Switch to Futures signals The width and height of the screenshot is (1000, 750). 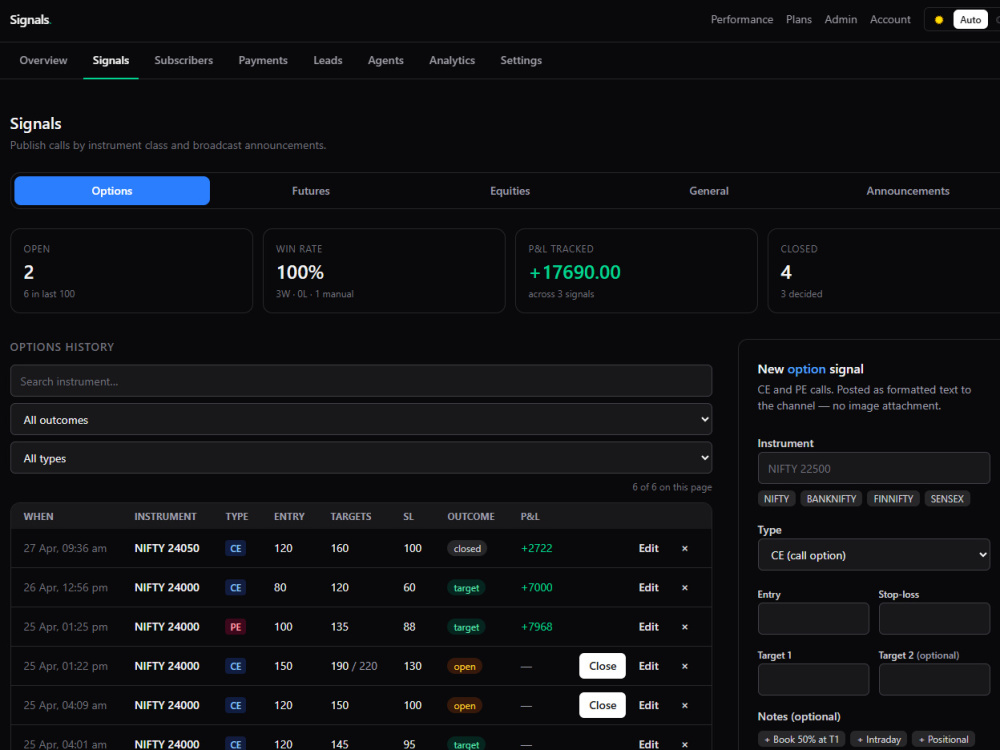311,191
